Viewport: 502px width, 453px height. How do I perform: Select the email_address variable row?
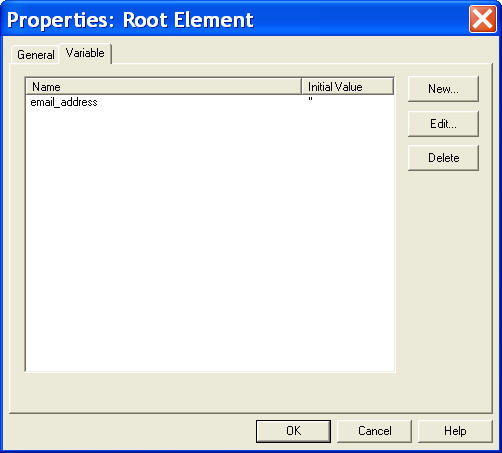[x=210, y=102]
